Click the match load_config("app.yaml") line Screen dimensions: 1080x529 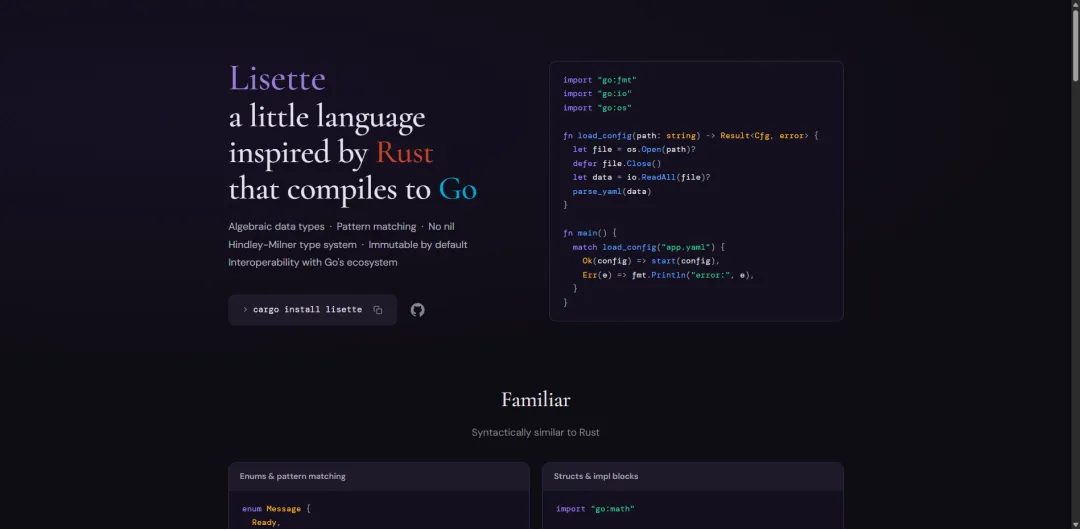(648, 247)
